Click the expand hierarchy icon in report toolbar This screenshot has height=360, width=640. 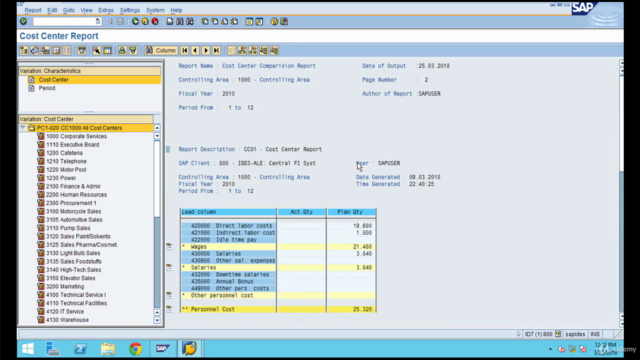tap(242, 50)
